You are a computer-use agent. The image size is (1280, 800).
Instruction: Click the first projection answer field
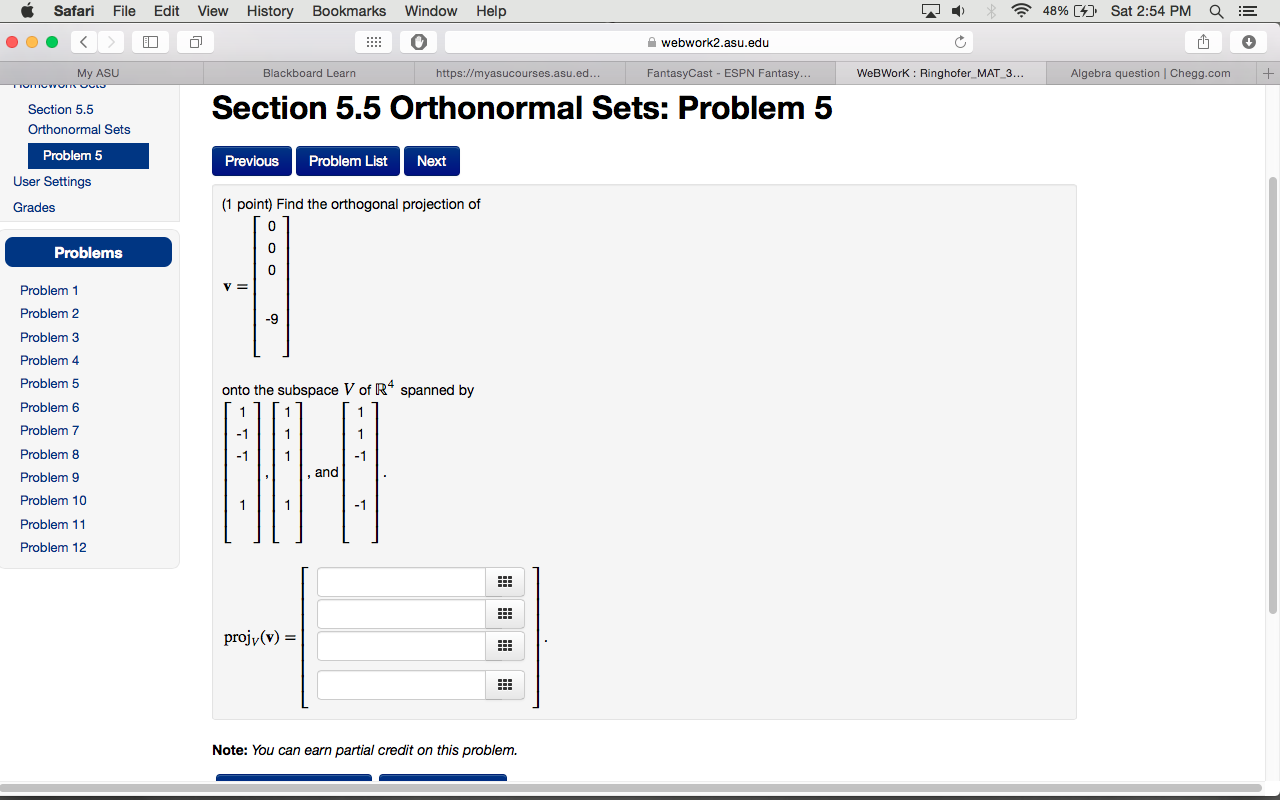click(401, 582)
